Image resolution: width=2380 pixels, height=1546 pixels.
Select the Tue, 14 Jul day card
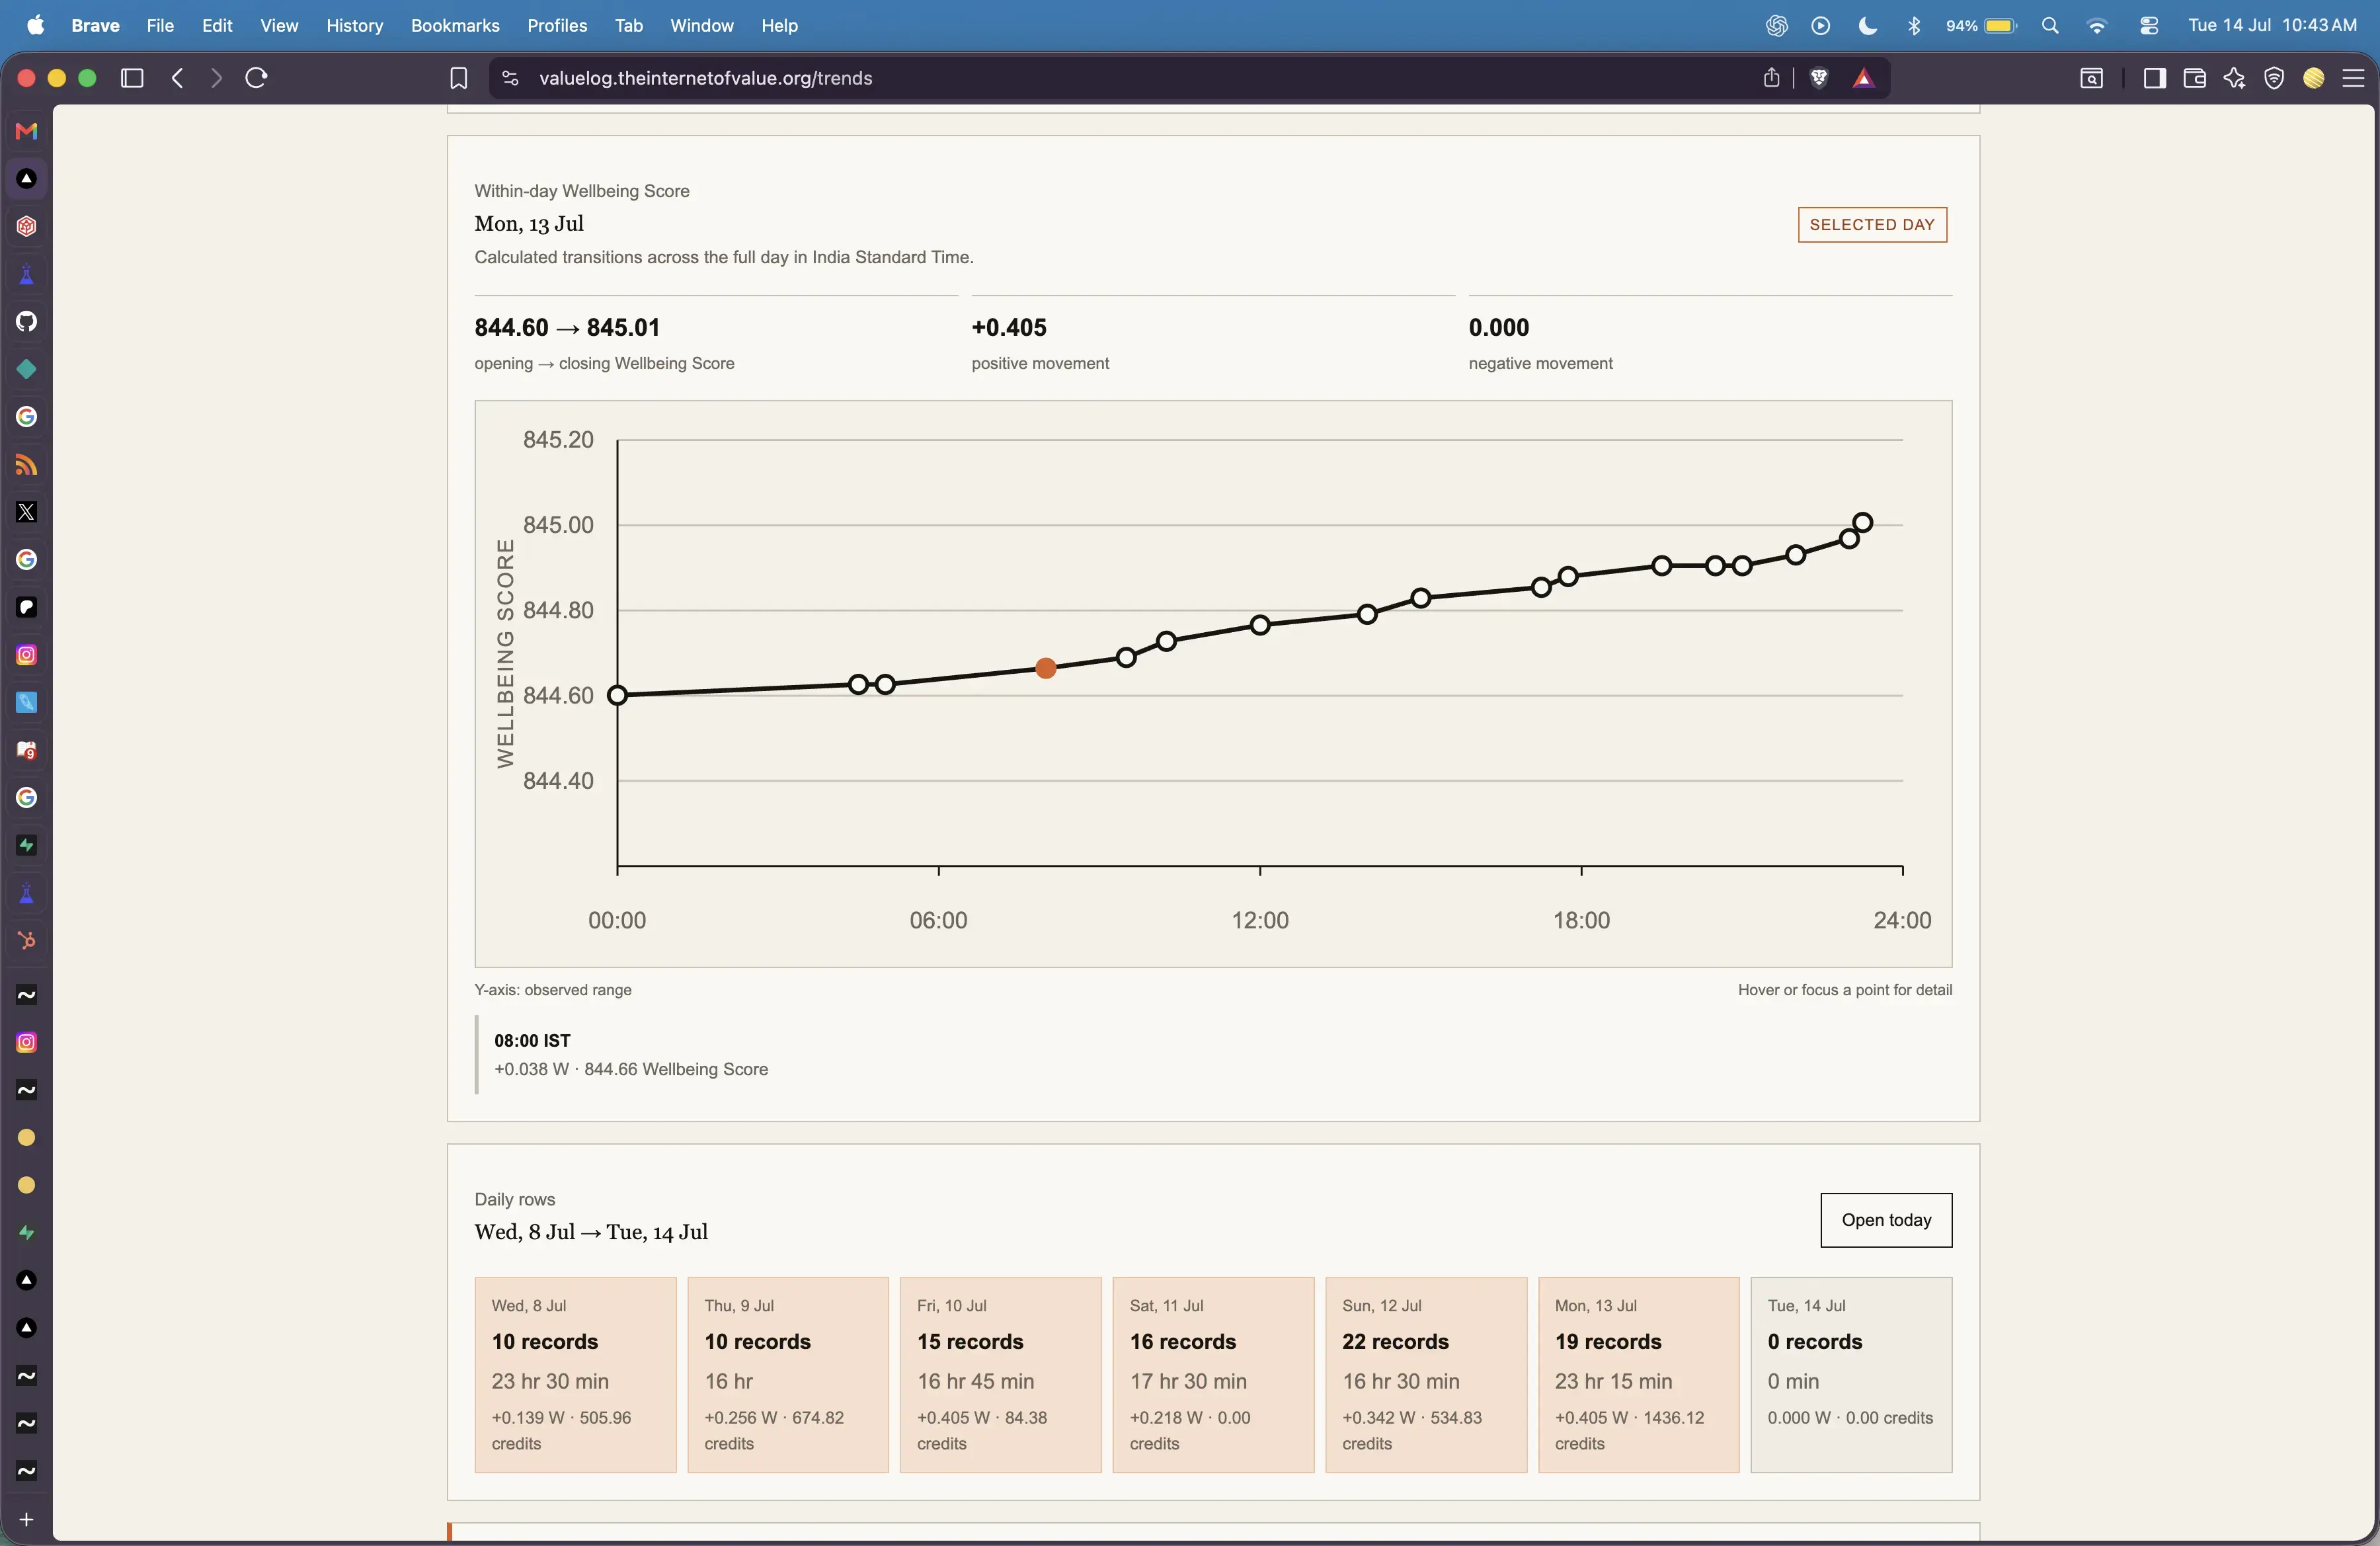(1851, 1375)
